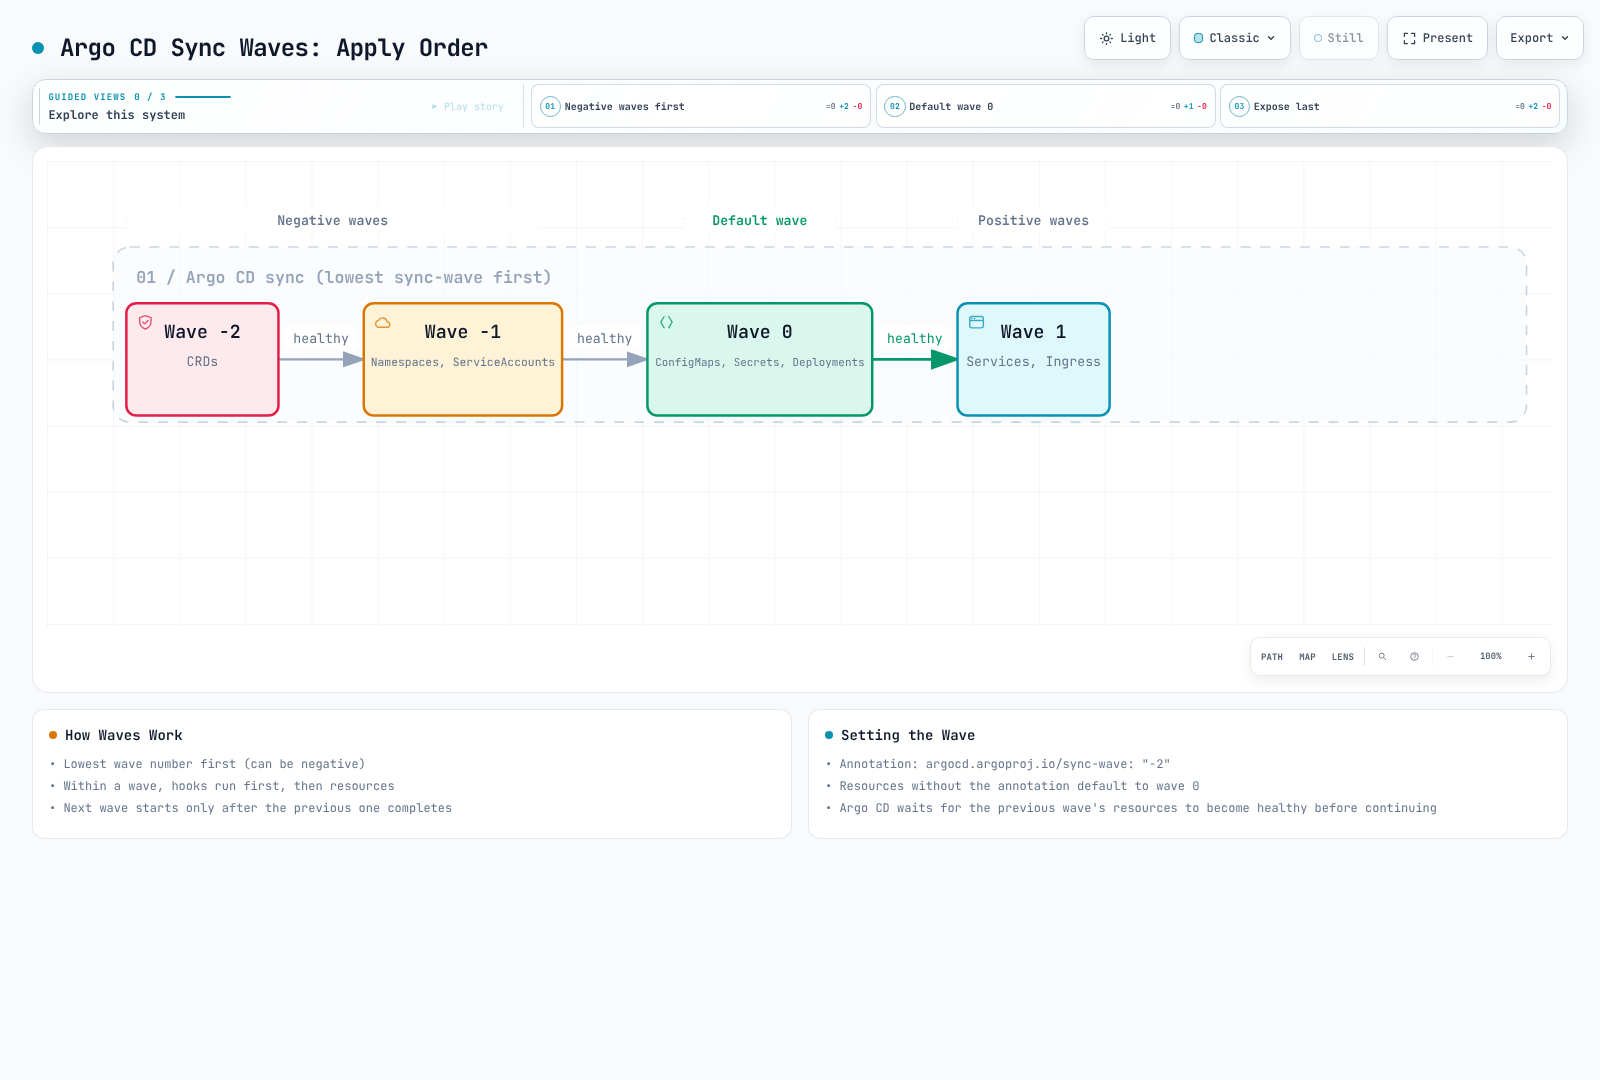
Task: Click the fullscreen icon in Present button
Action: click(1409, 39)
